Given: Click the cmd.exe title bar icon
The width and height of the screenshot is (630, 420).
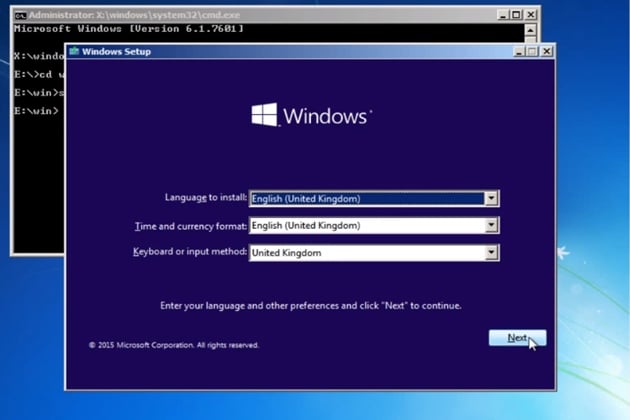Looking at the screenshot, I should coord(20,15).
